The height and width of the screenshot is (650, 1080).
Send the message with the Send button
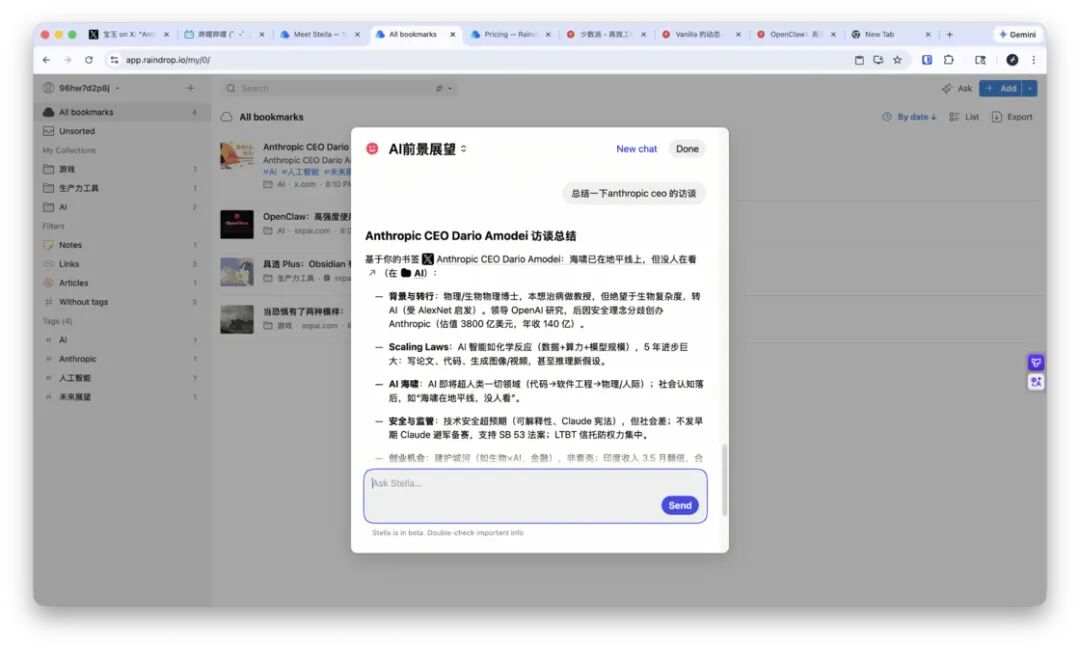click(x=680, y=505)
